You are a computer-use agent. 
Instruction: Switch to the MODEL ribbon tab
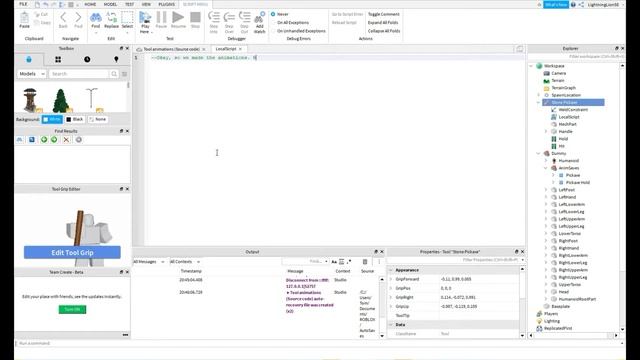110,4
